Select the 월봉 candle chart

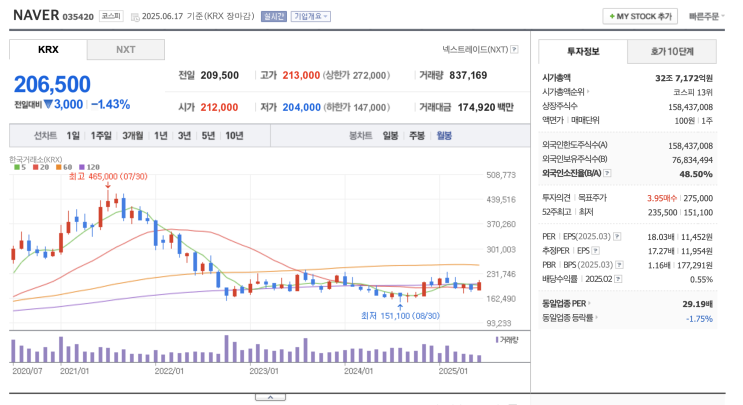click(444, 136)
